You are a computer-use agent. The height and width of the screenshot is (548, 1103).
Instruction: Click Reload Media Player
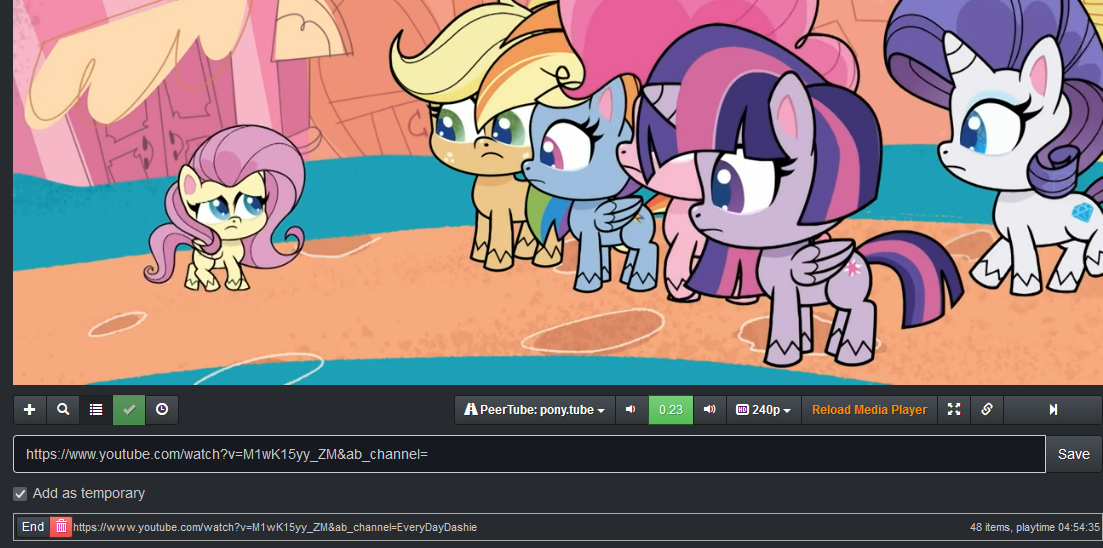pos(869,409)
